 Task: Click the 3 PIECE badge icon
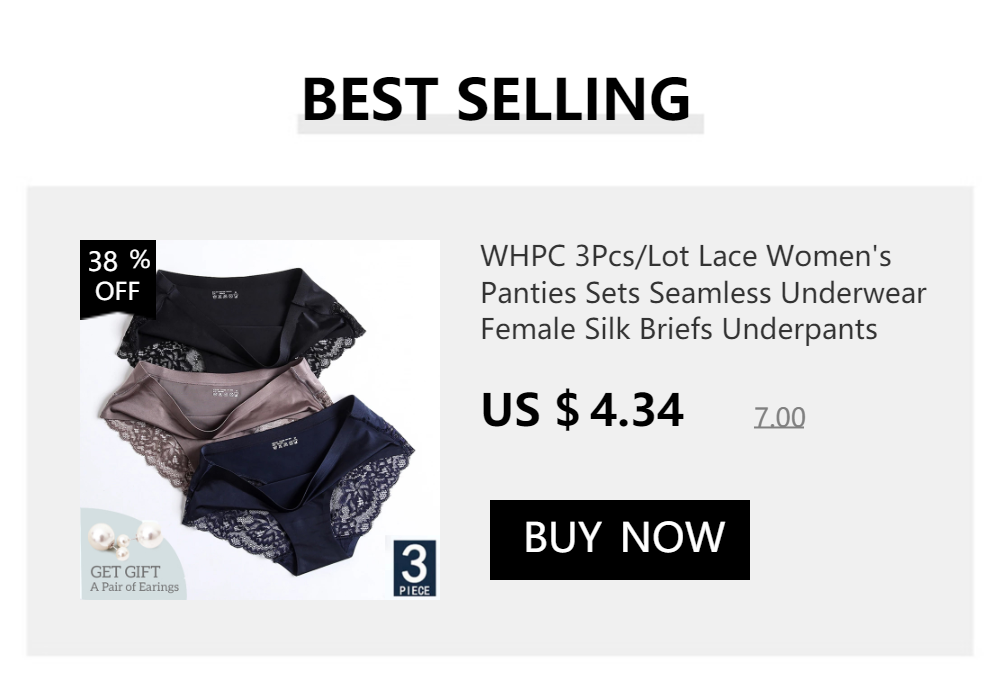click(415, 568)
